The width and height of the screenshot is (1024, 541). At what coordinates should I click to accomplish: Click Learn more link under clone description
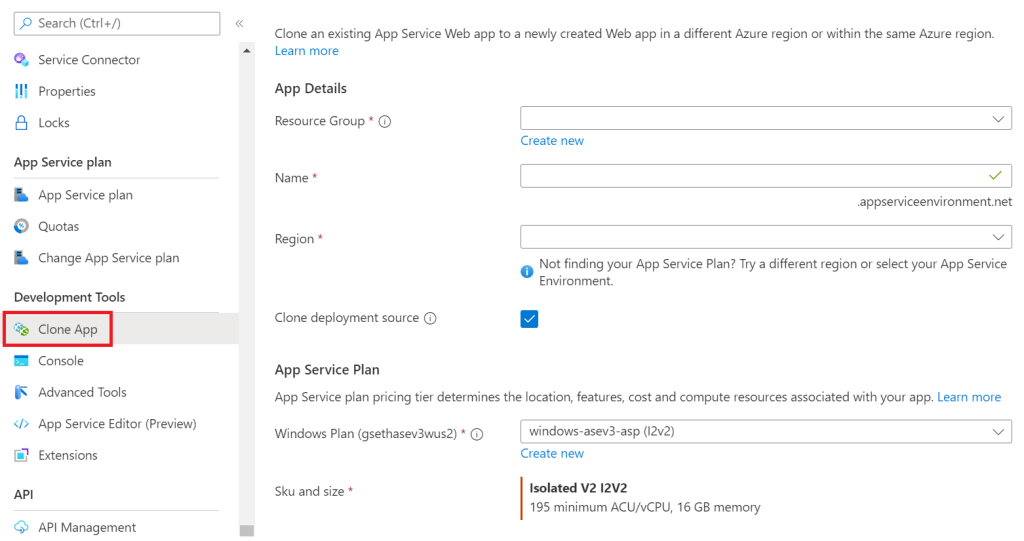306,51
